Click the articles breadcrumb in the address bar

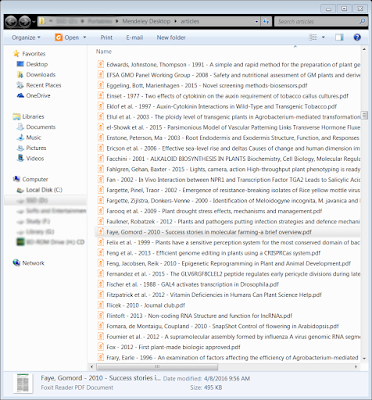(x=190, y=22)
